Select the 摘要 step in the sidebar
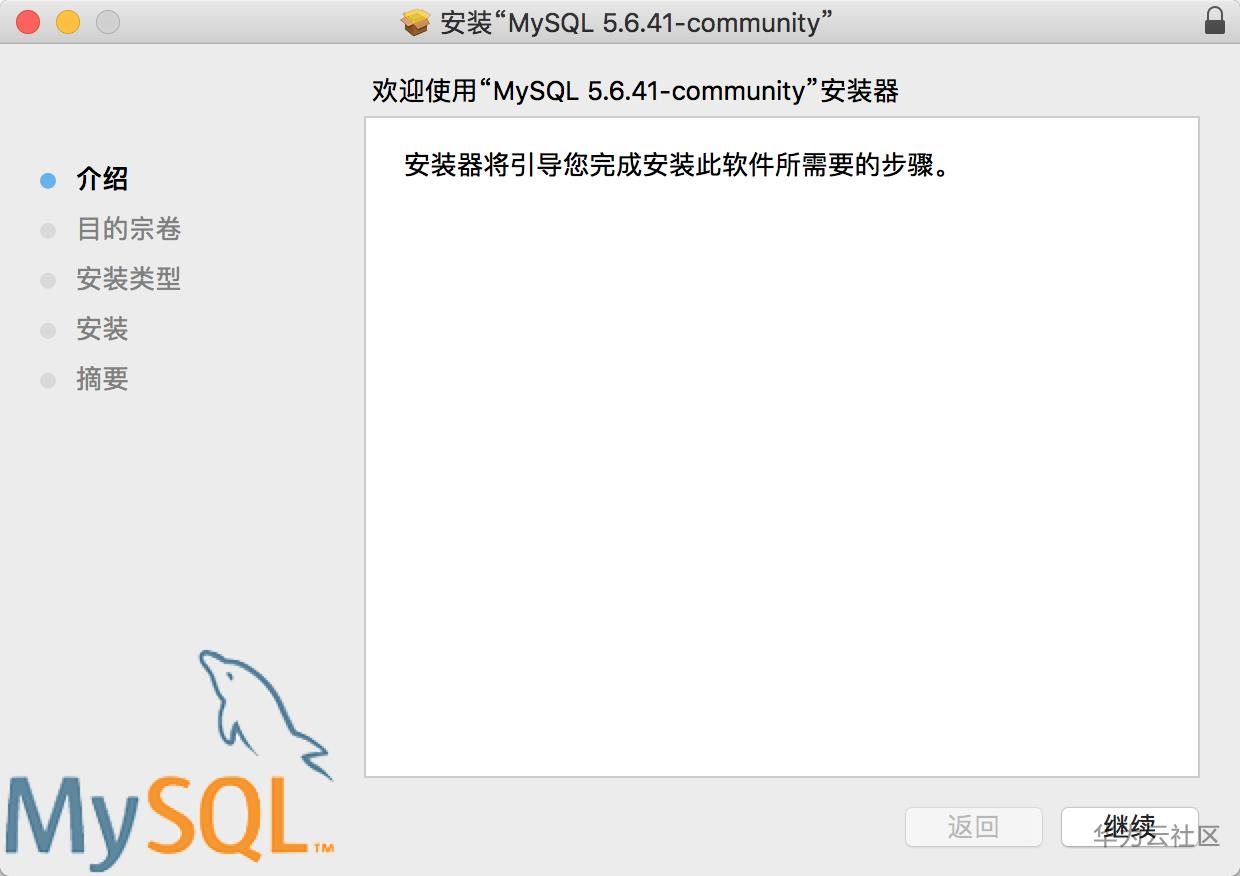The width and height of the screenshot is (1240, 876). [102, 380]
